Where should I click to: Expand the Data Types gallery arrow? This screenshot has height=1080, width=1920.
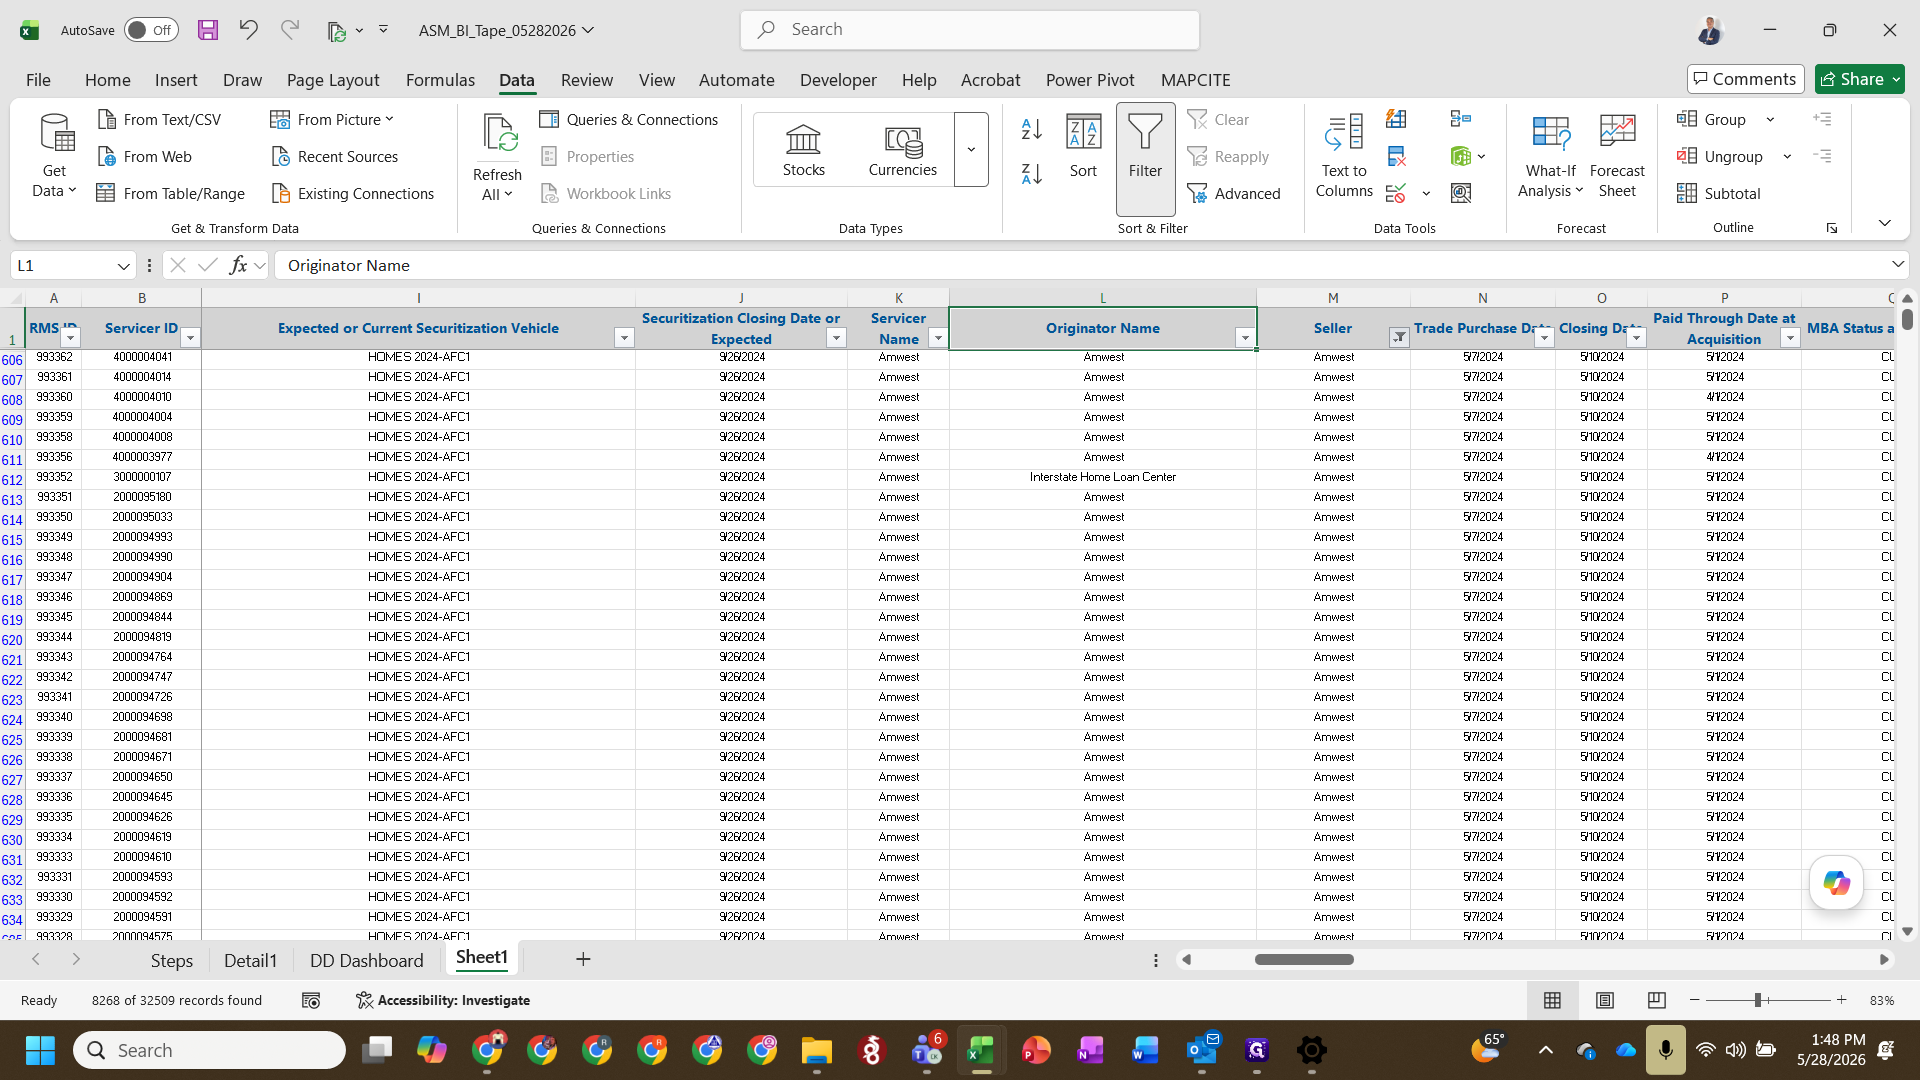tap(971, 150)
